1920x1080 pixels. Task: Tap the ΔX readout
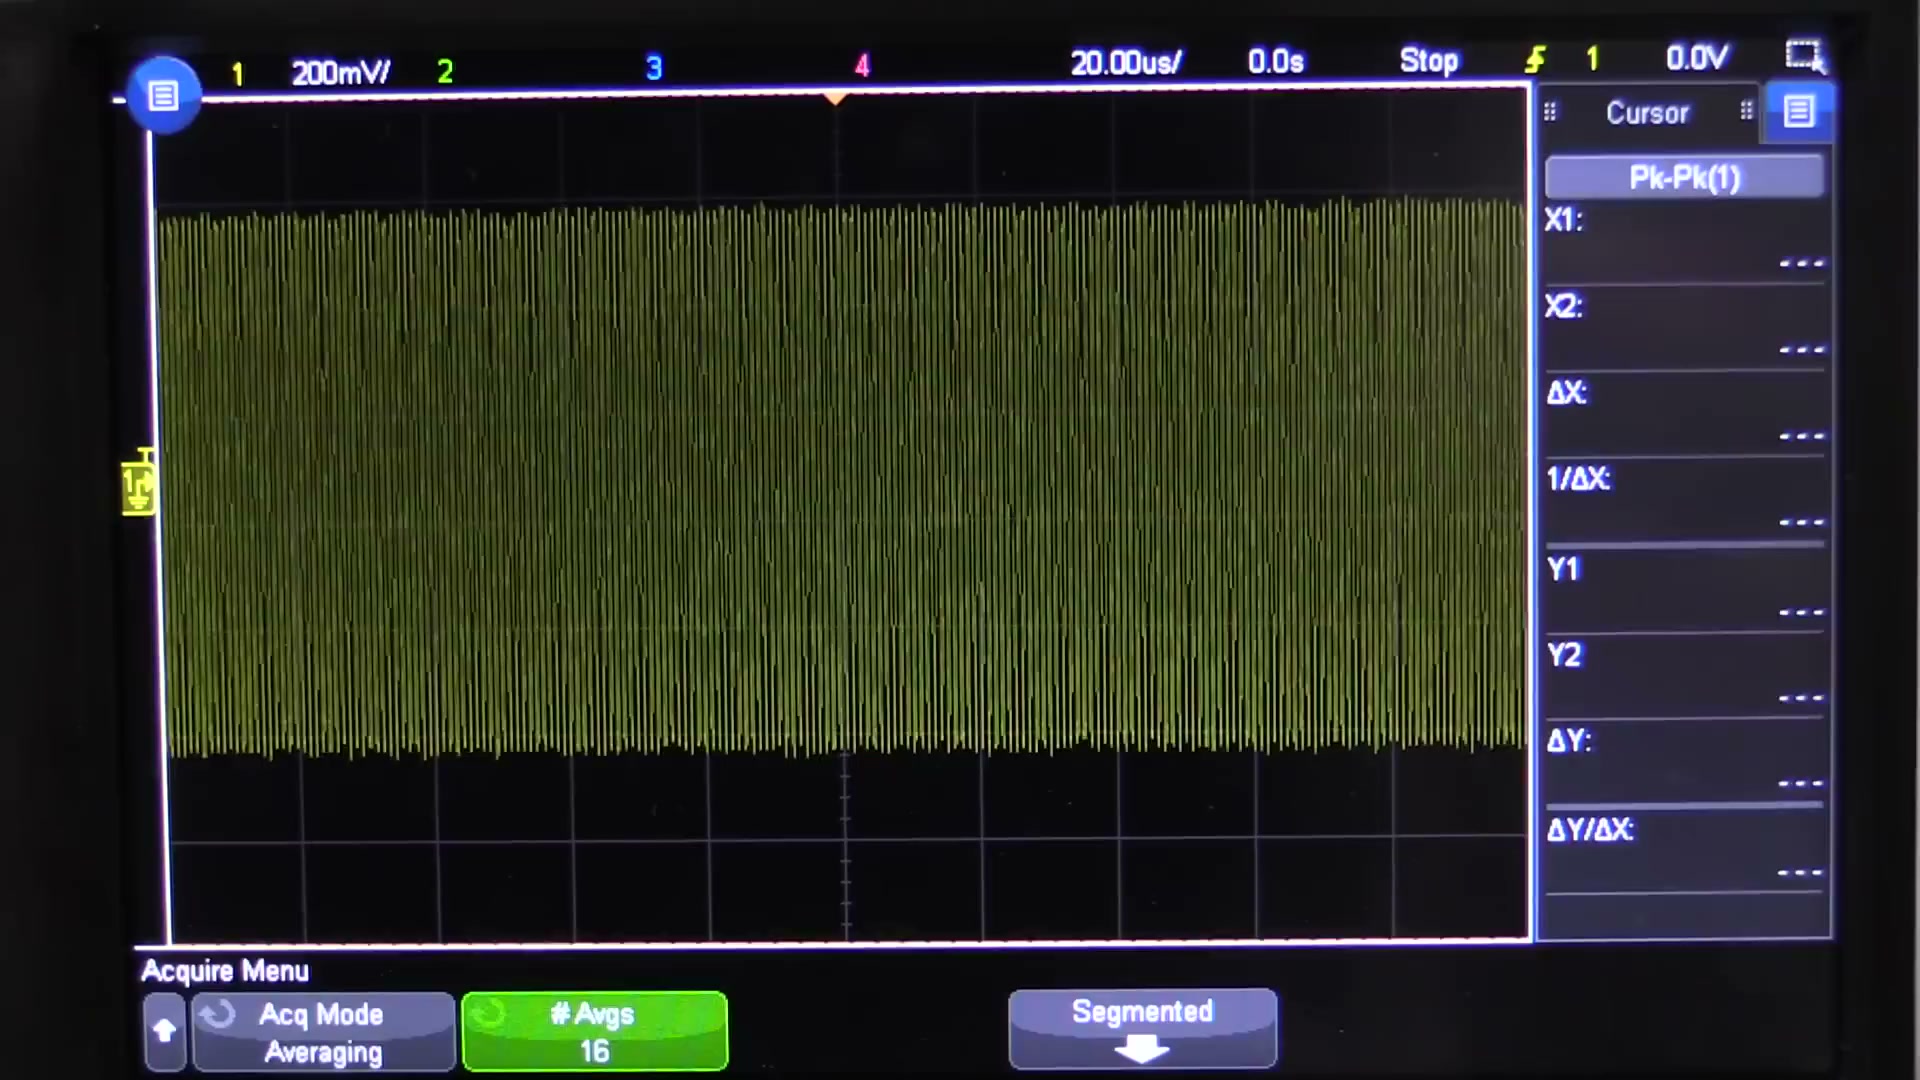pos(1684,415)
